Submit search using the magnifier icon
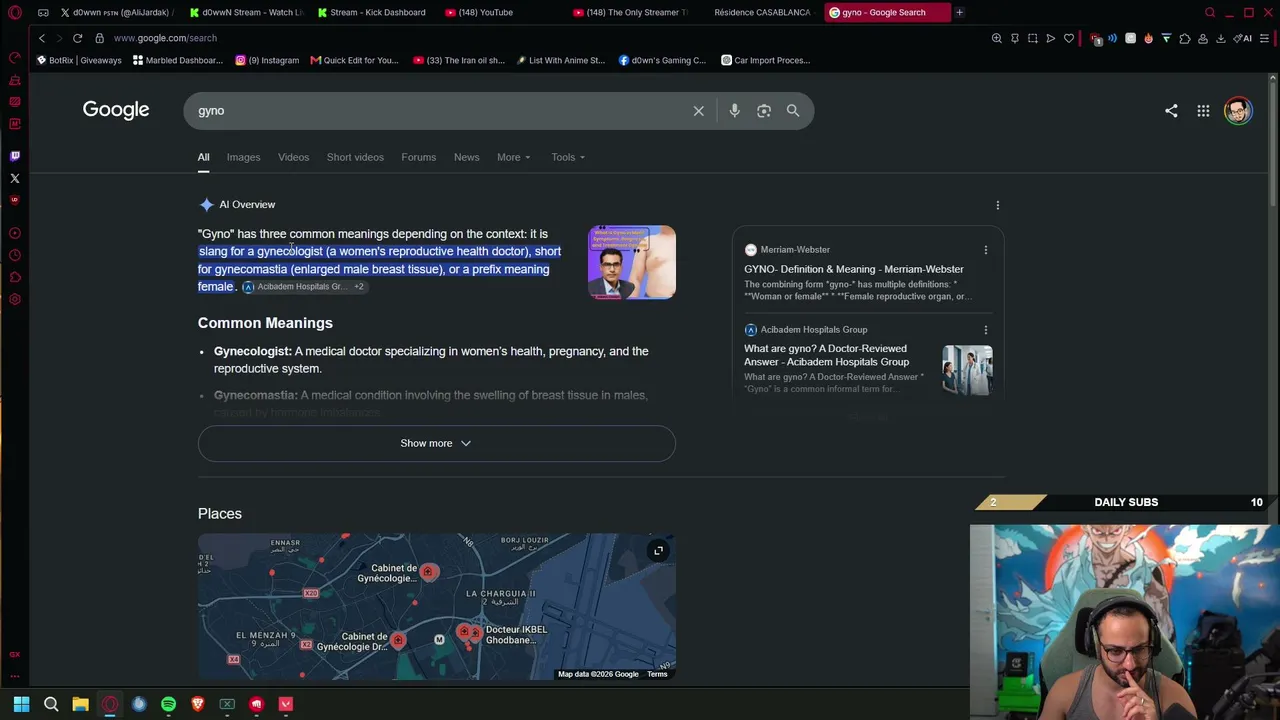This screenshot has height=720, width=1280. [793, 111]
